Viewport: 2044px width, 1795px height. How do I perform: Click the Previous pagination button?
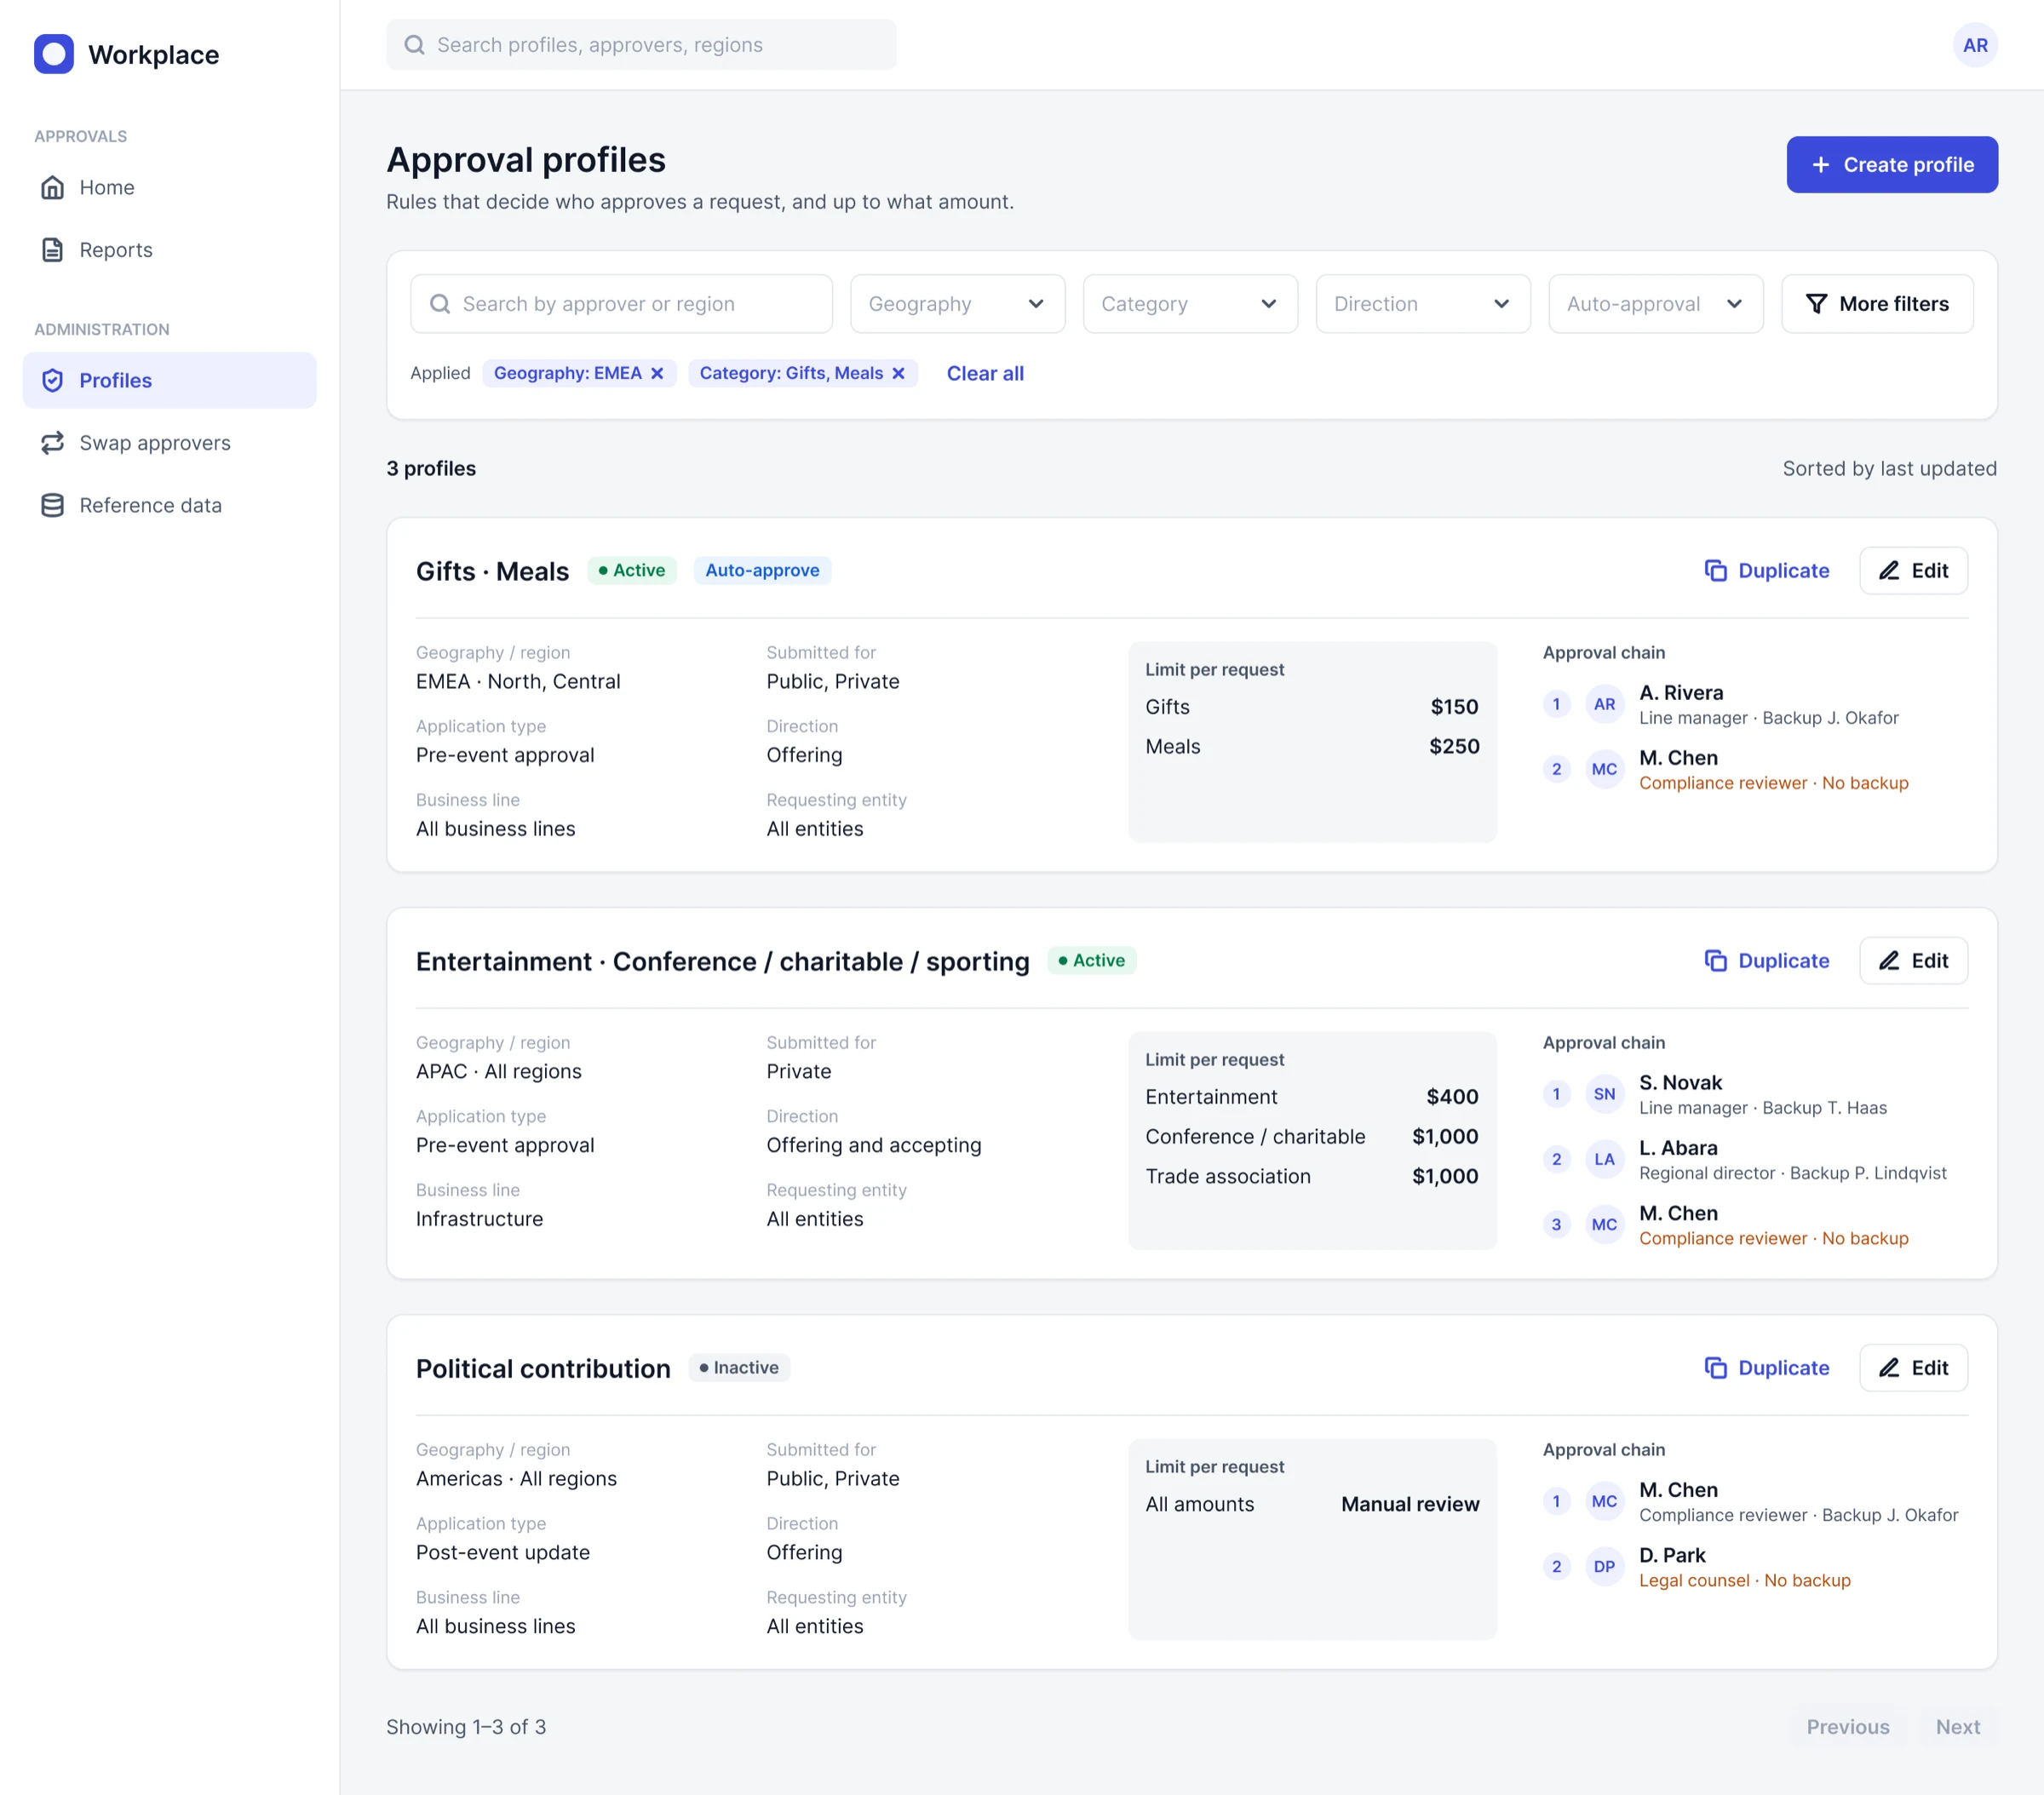tap(1847, 1727)
